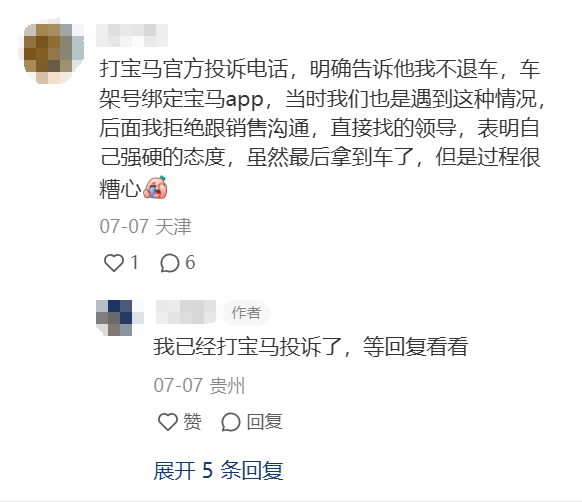
Task: Click the reply count 6 on top comment
Action: tap(190, 263)
